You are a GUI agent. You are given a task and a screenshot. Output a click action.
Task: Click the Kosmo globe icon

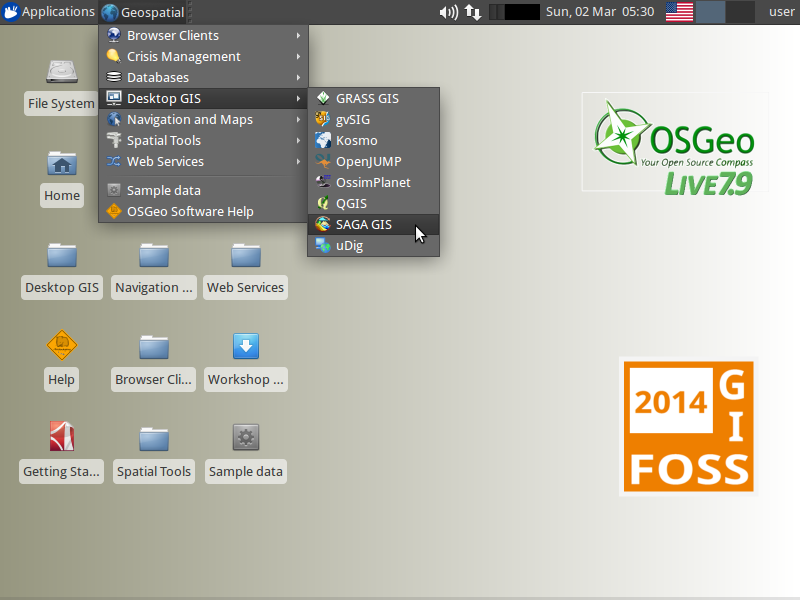(322, 140)
